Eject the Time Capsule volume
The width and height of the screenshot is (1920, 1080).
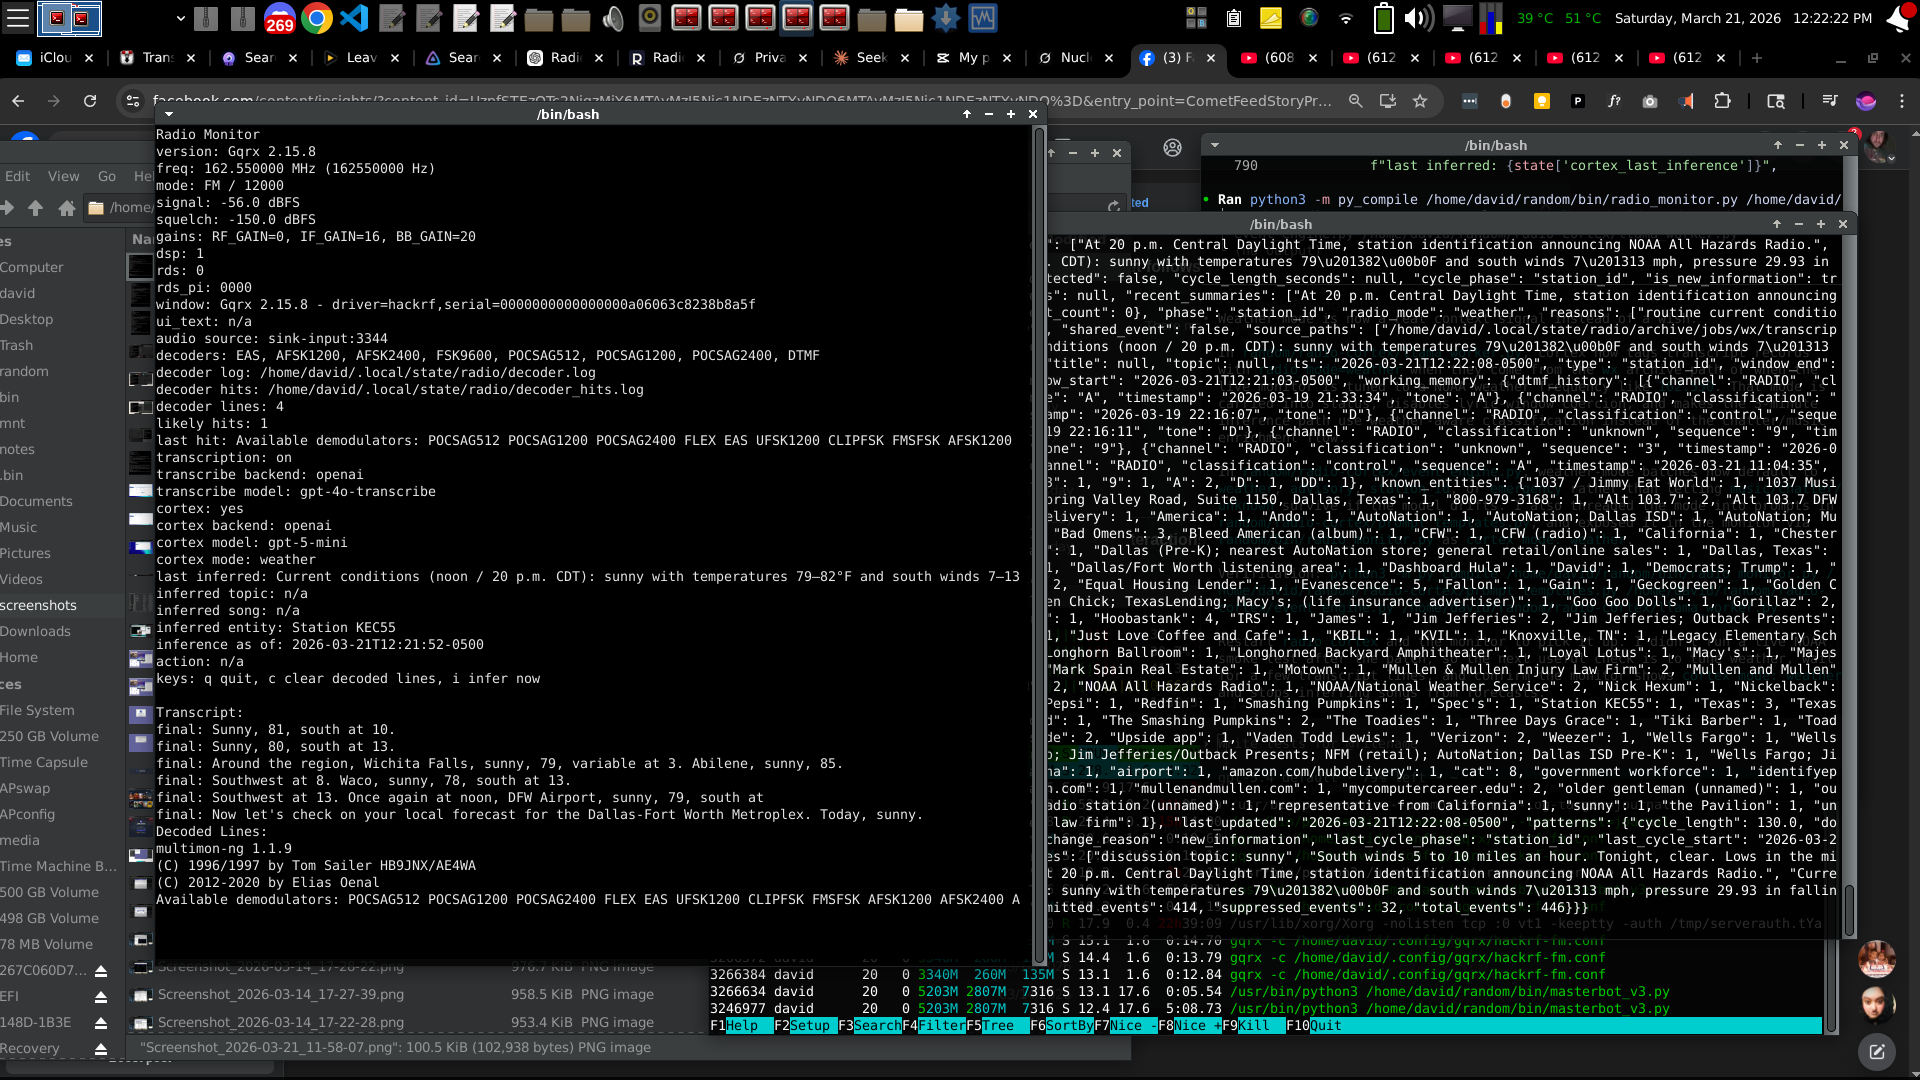click(x=101, y=762)
